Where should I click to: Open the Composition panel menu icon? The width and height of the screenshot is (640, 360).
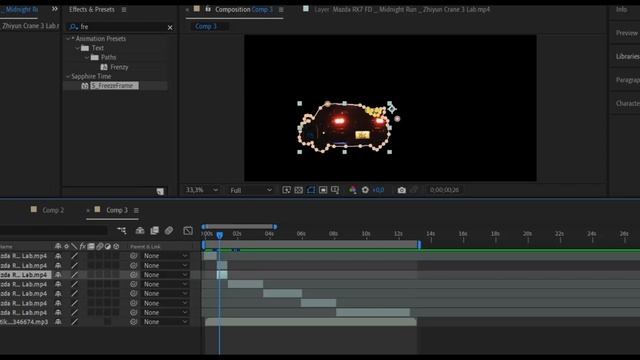coord(281,9)
